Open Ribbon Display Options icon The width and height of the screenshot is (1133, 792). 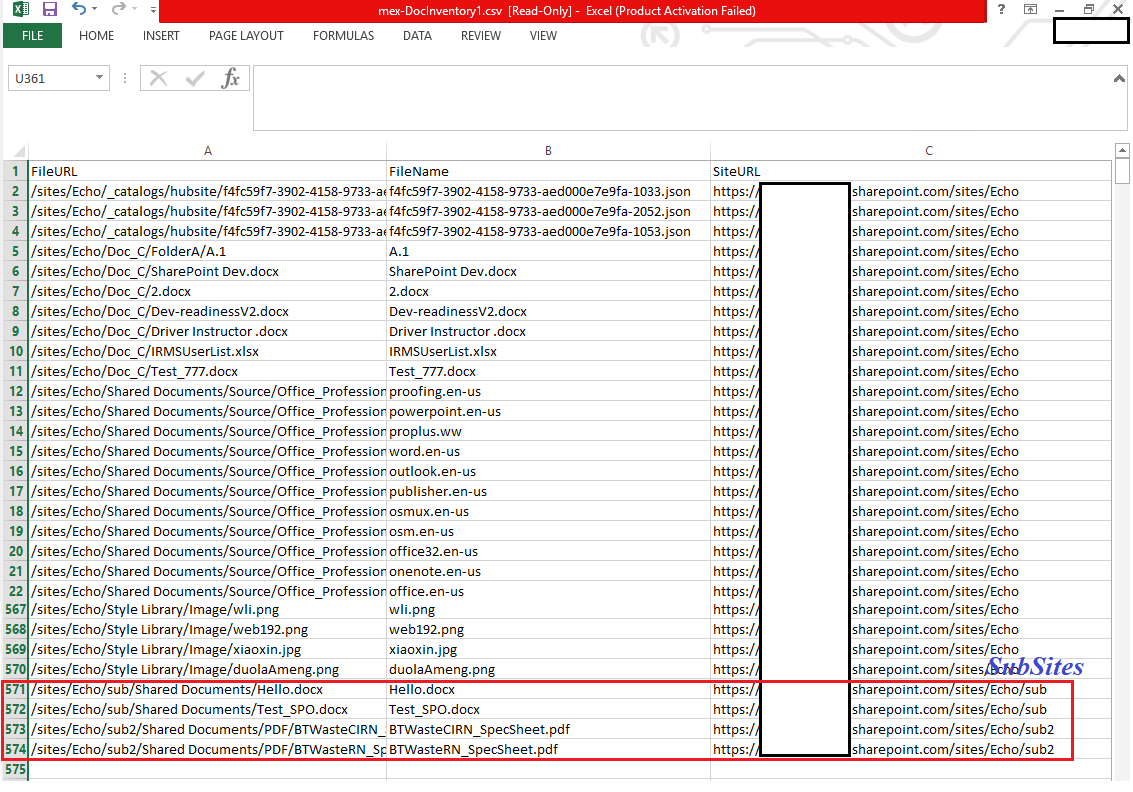coord(1030,9)
